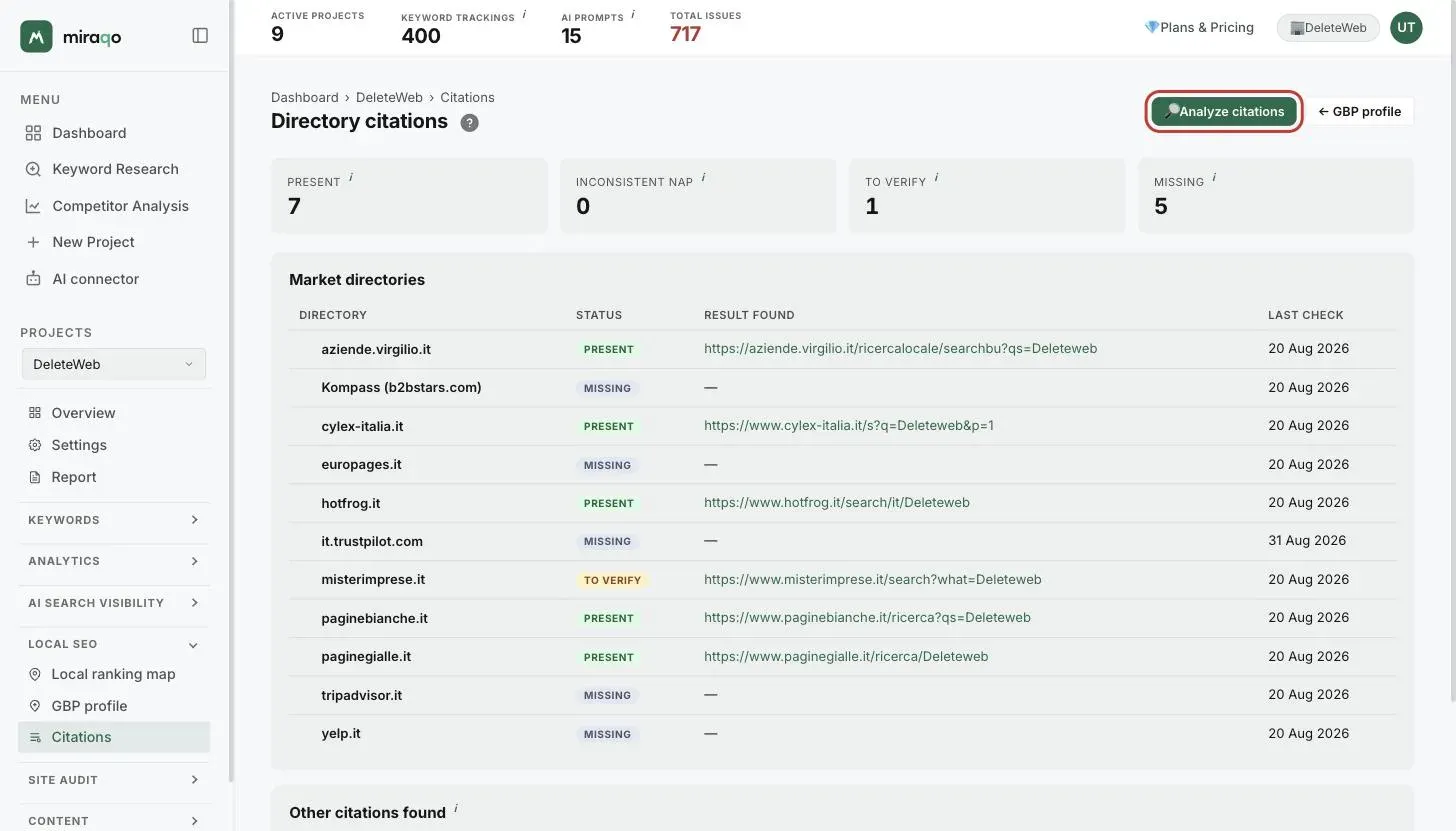Open the DeleteWeb project dropdown
Screen dimensions: 1456x831
114,364
